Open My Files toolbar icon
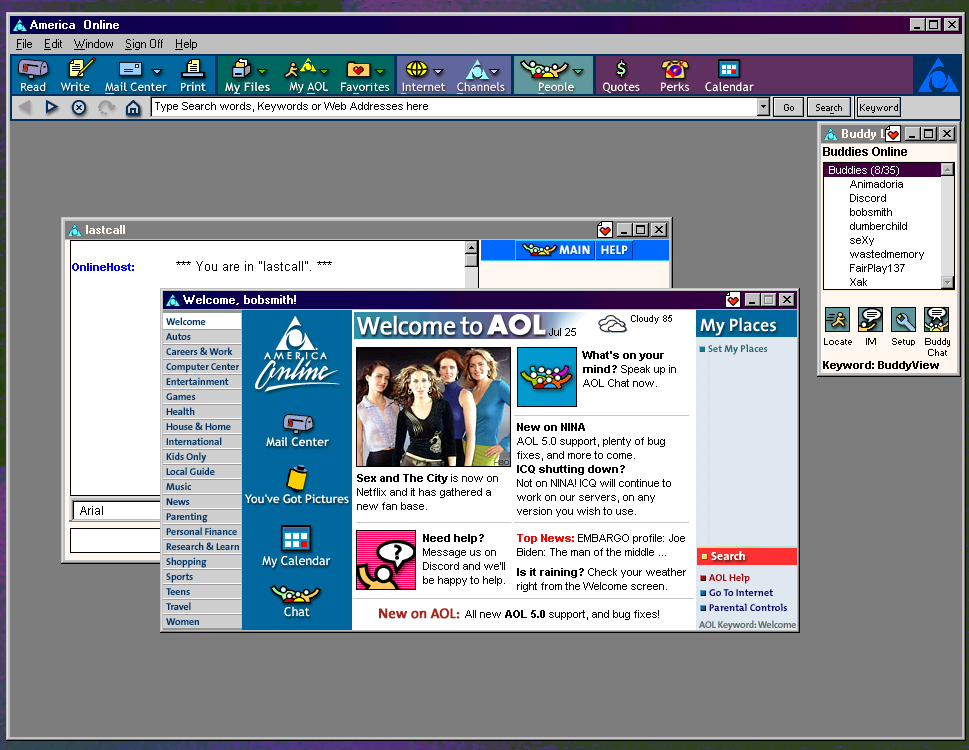The width and height of the screenshot is (969, 750). [242, 75]
